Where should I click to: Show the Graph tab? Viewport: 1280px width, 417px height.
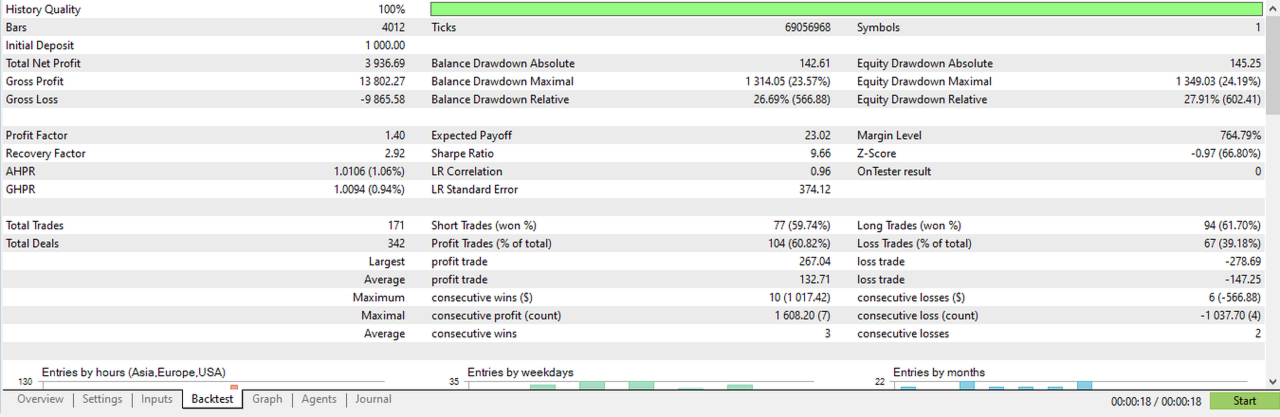(x=267, y=400)
